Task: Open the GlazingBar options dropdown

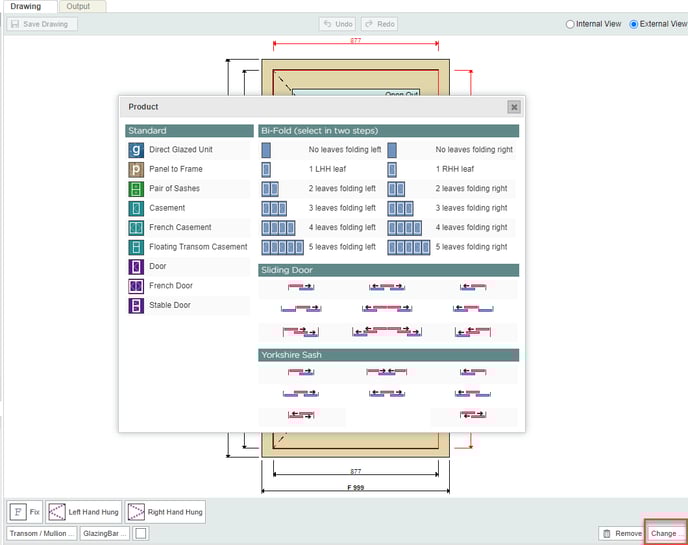Action: (105, 533)
